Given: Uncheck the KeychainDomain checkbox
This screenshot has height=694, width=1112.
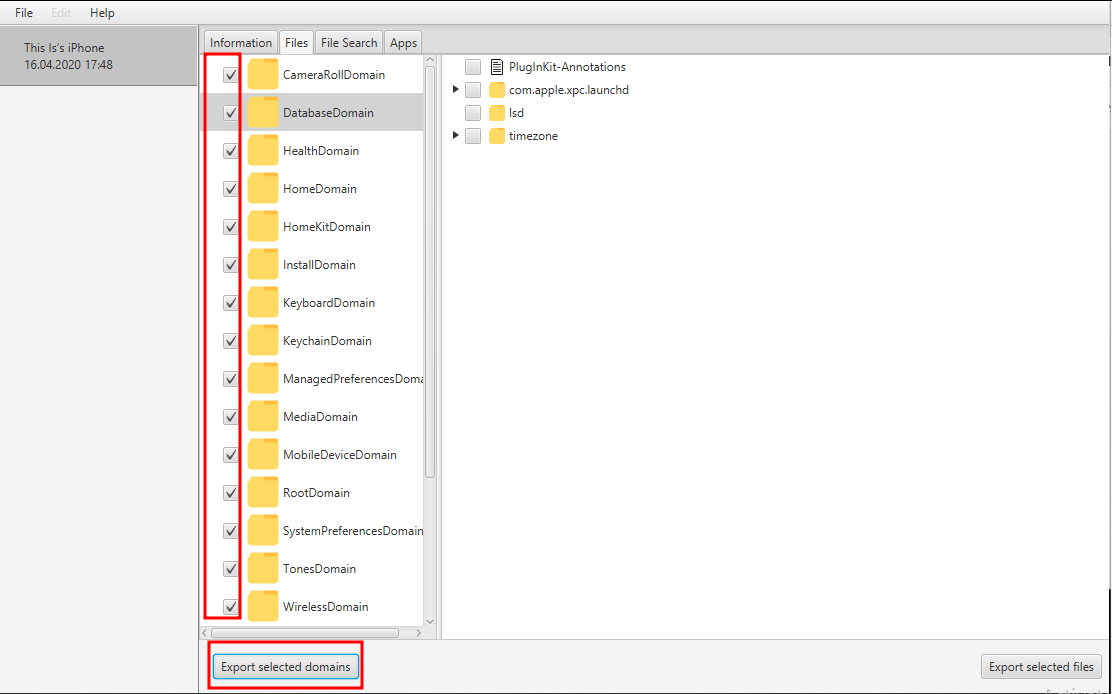Looking at the screenshot, I should 230,341.
